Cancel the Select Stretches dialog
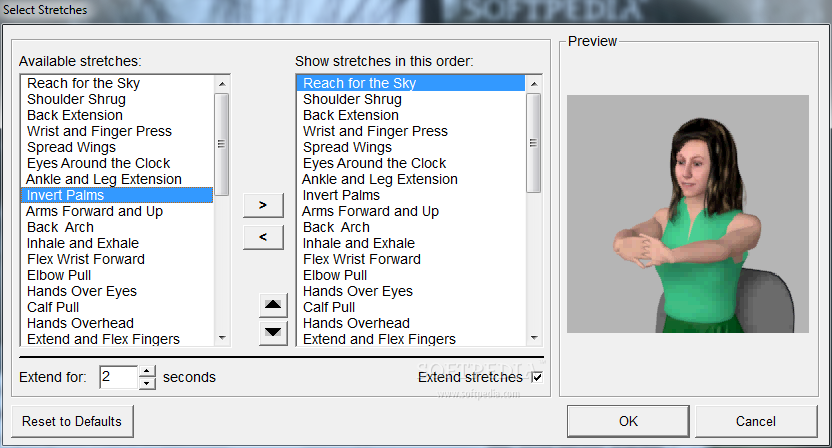 (x=755, y=421)
